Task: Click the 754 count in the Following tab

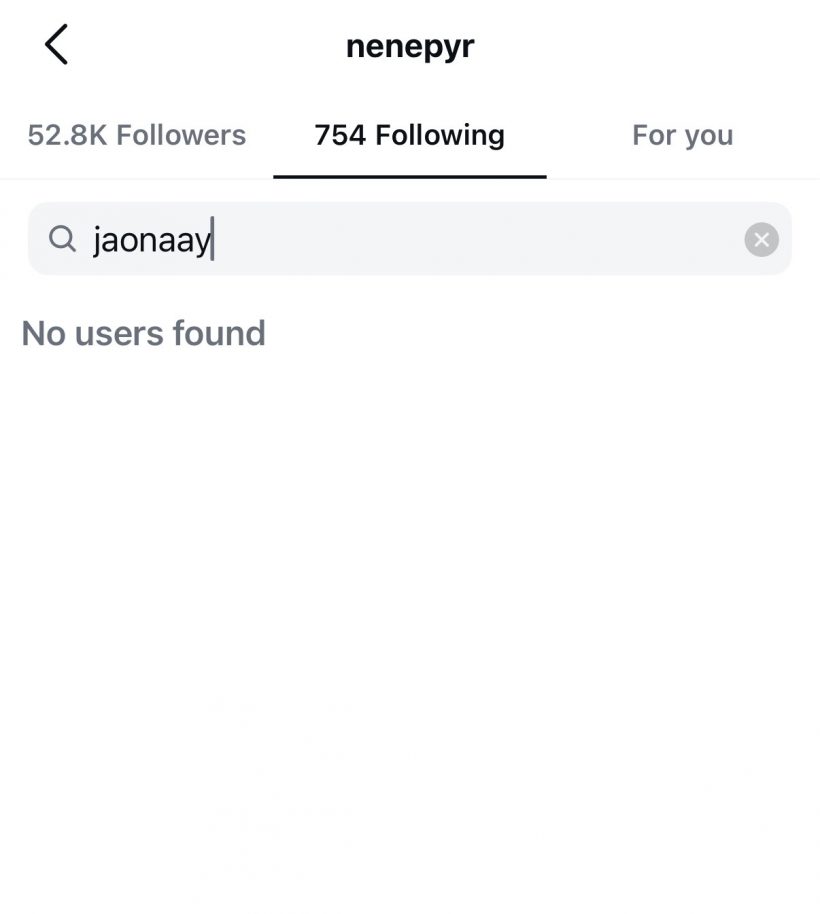Action: coord(340,135)
